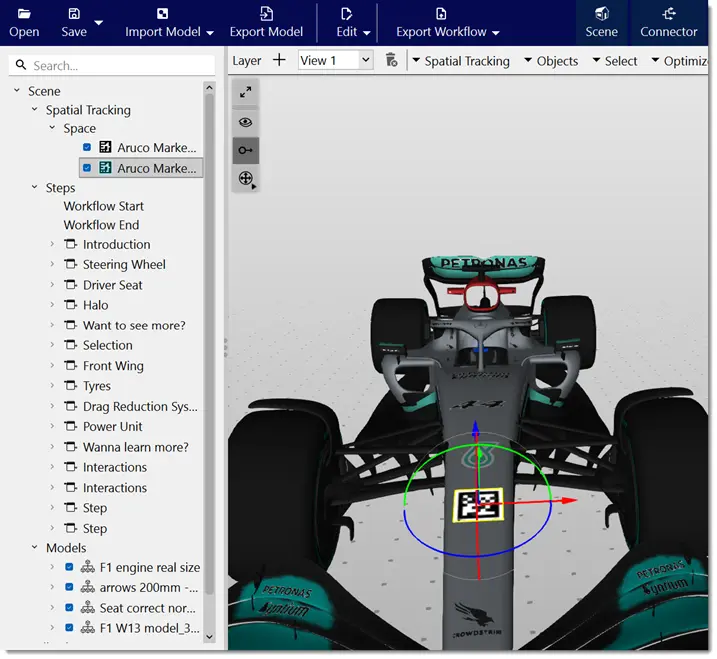Delete layer with the trash icon
The width and height of the screenshot is (717, 659).
[x=391, y=60]
